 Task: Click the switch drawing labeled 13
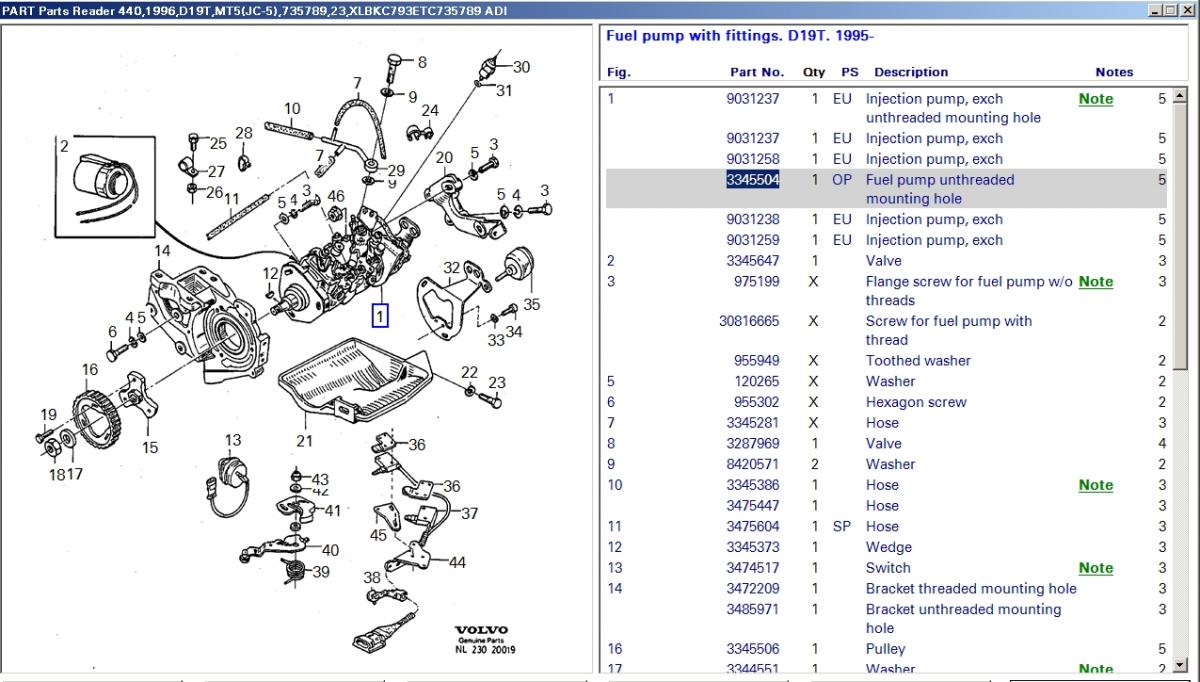[x=233, y=472]
